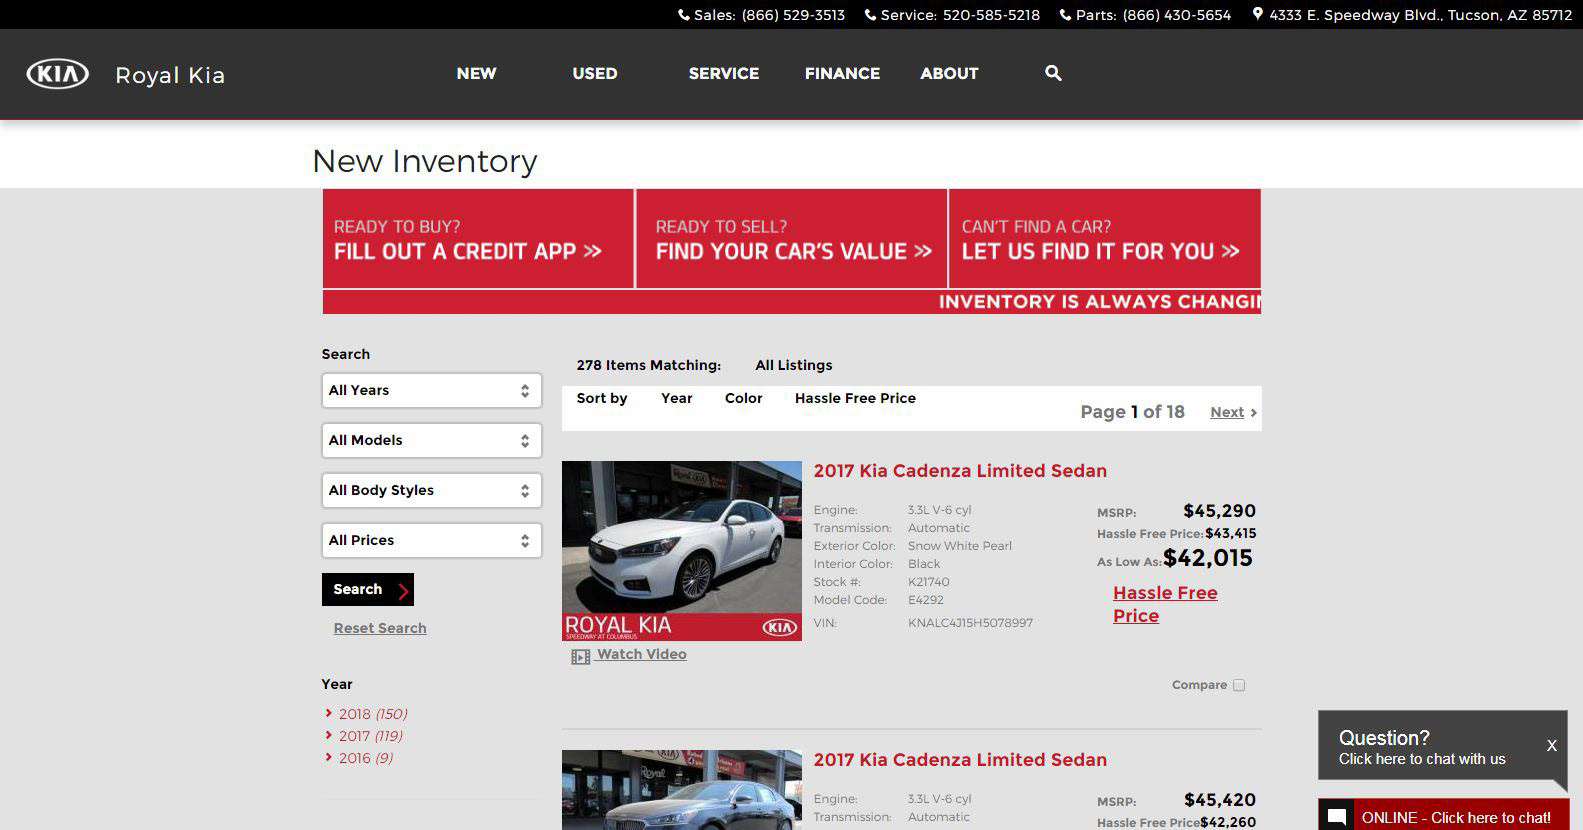Open the site search magnifier icon
The image size is (1583, 830).
pyautogui.click(x=1053, y=73)
